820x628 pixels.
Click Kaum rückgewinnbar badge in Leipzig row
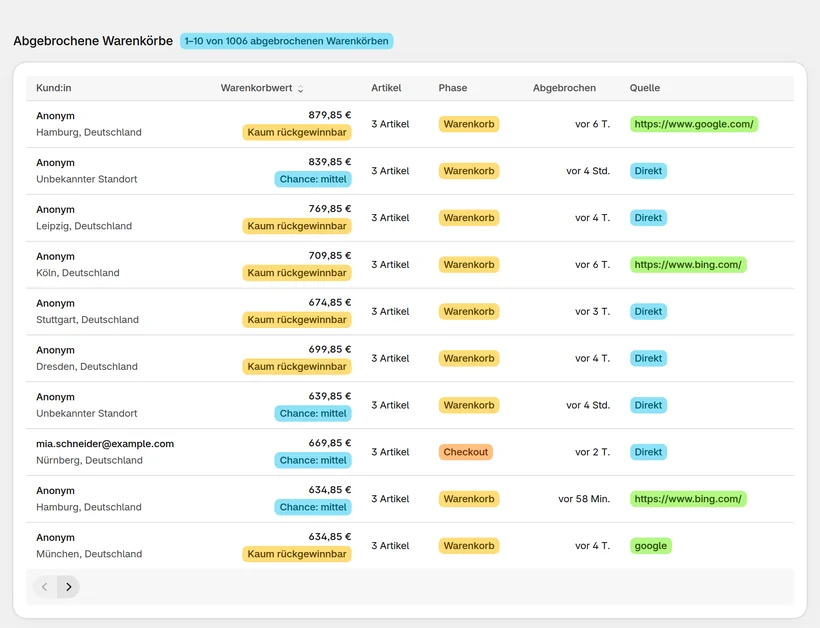[297, 226]
